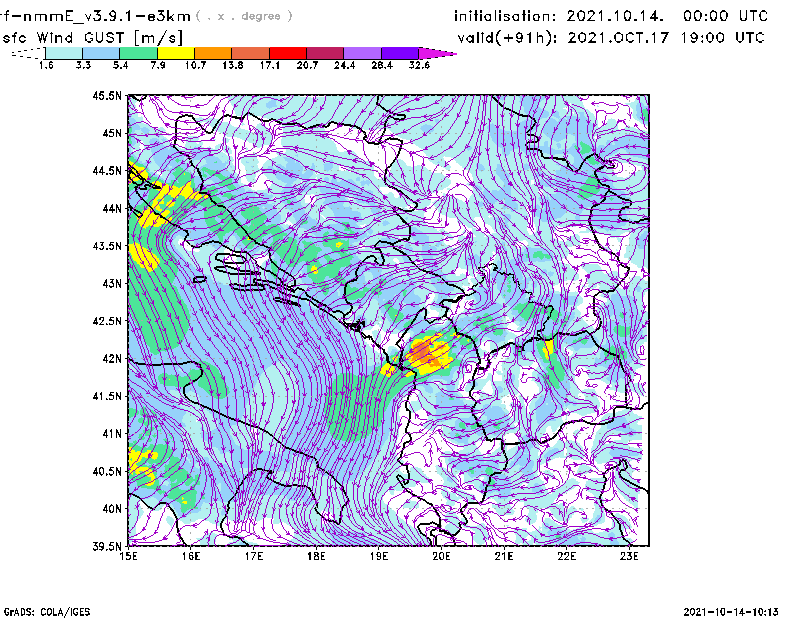The width and height of the screenshot is (800, 618).
Task: Click the "40N" latitude label
Action: [x=112, y=509]
